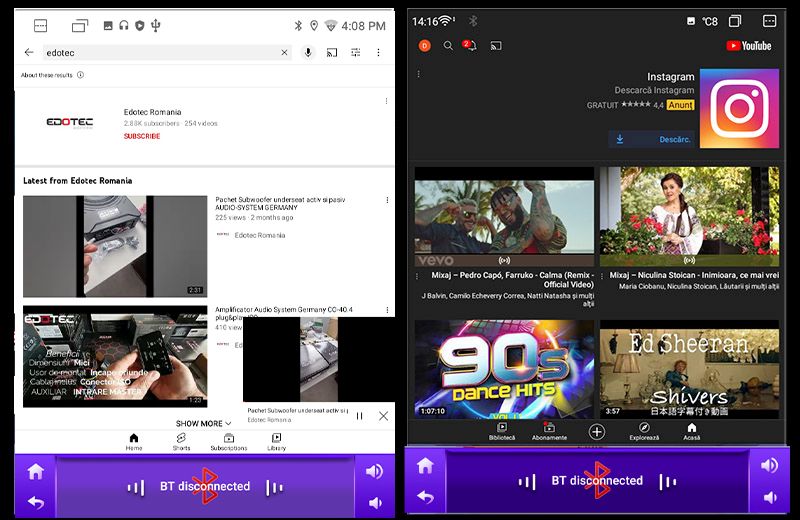Tap the YouTube logo
This screenshot has height=520, width=800.
click(748, 46)
